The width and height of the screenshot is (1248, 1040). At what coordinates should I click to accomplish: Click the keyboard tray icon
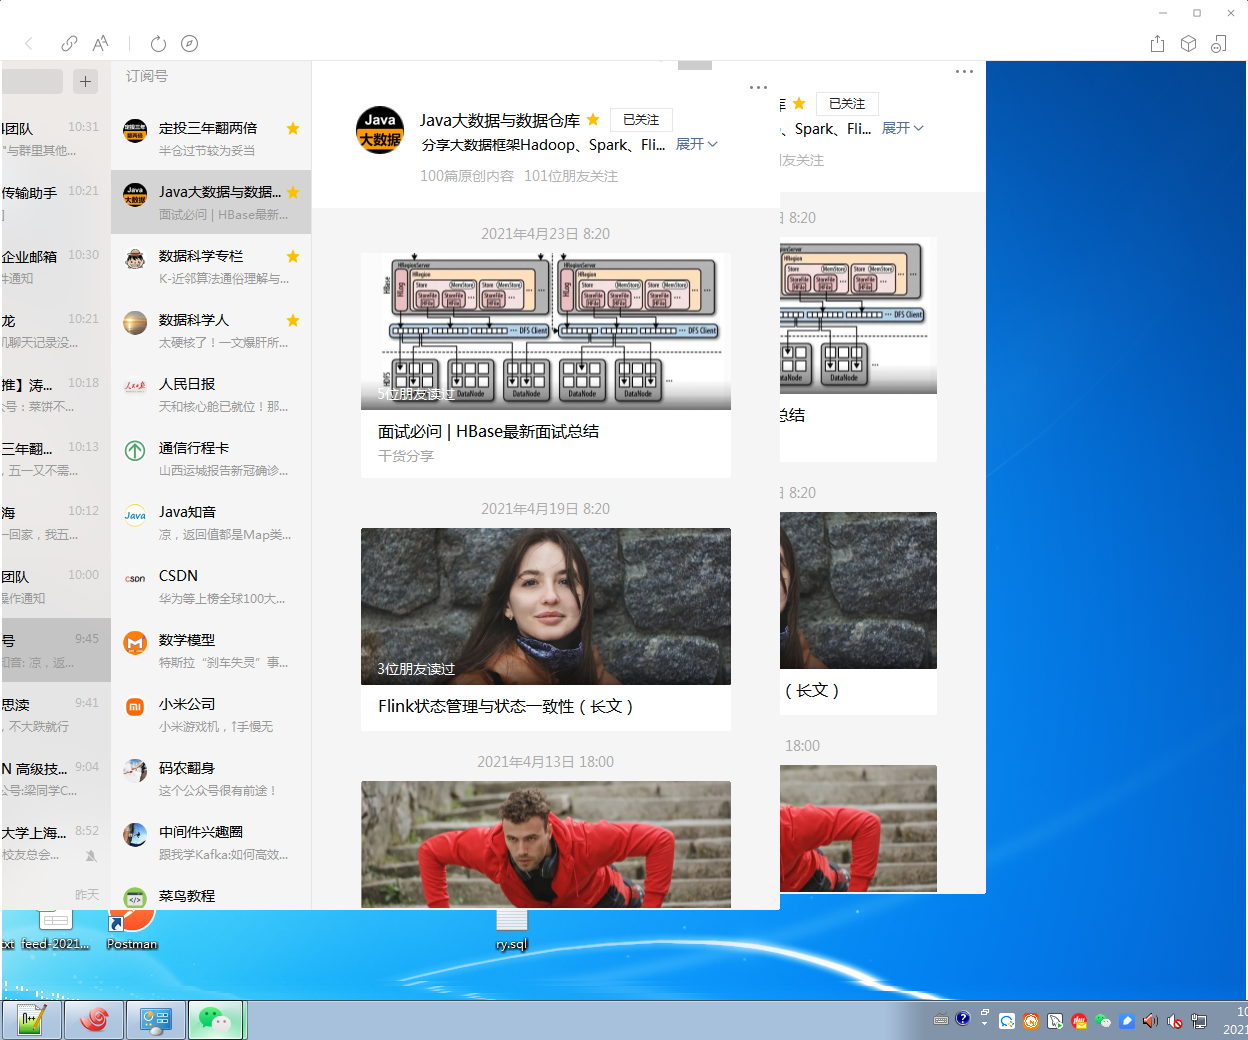coord(941,1020)
